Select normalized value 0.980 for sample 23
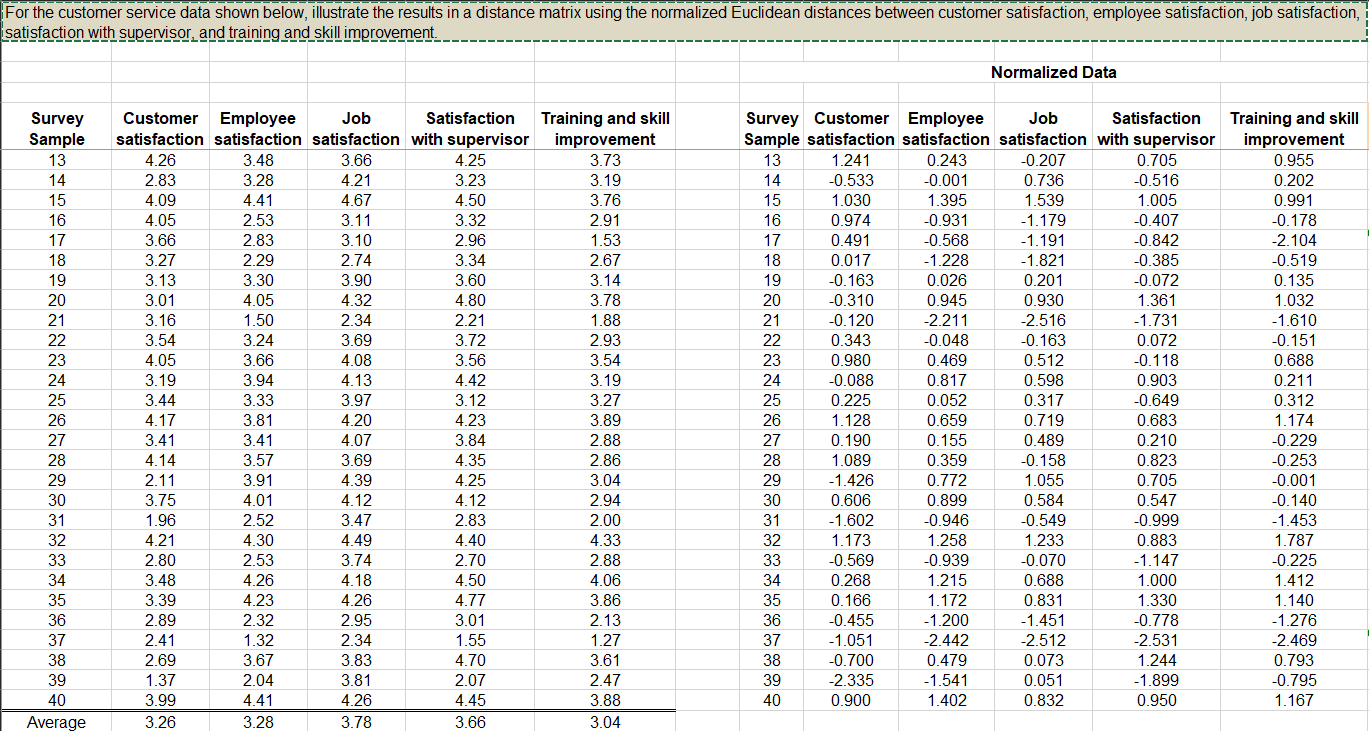This screenshot has width=1369, height=731. (851, 360)
